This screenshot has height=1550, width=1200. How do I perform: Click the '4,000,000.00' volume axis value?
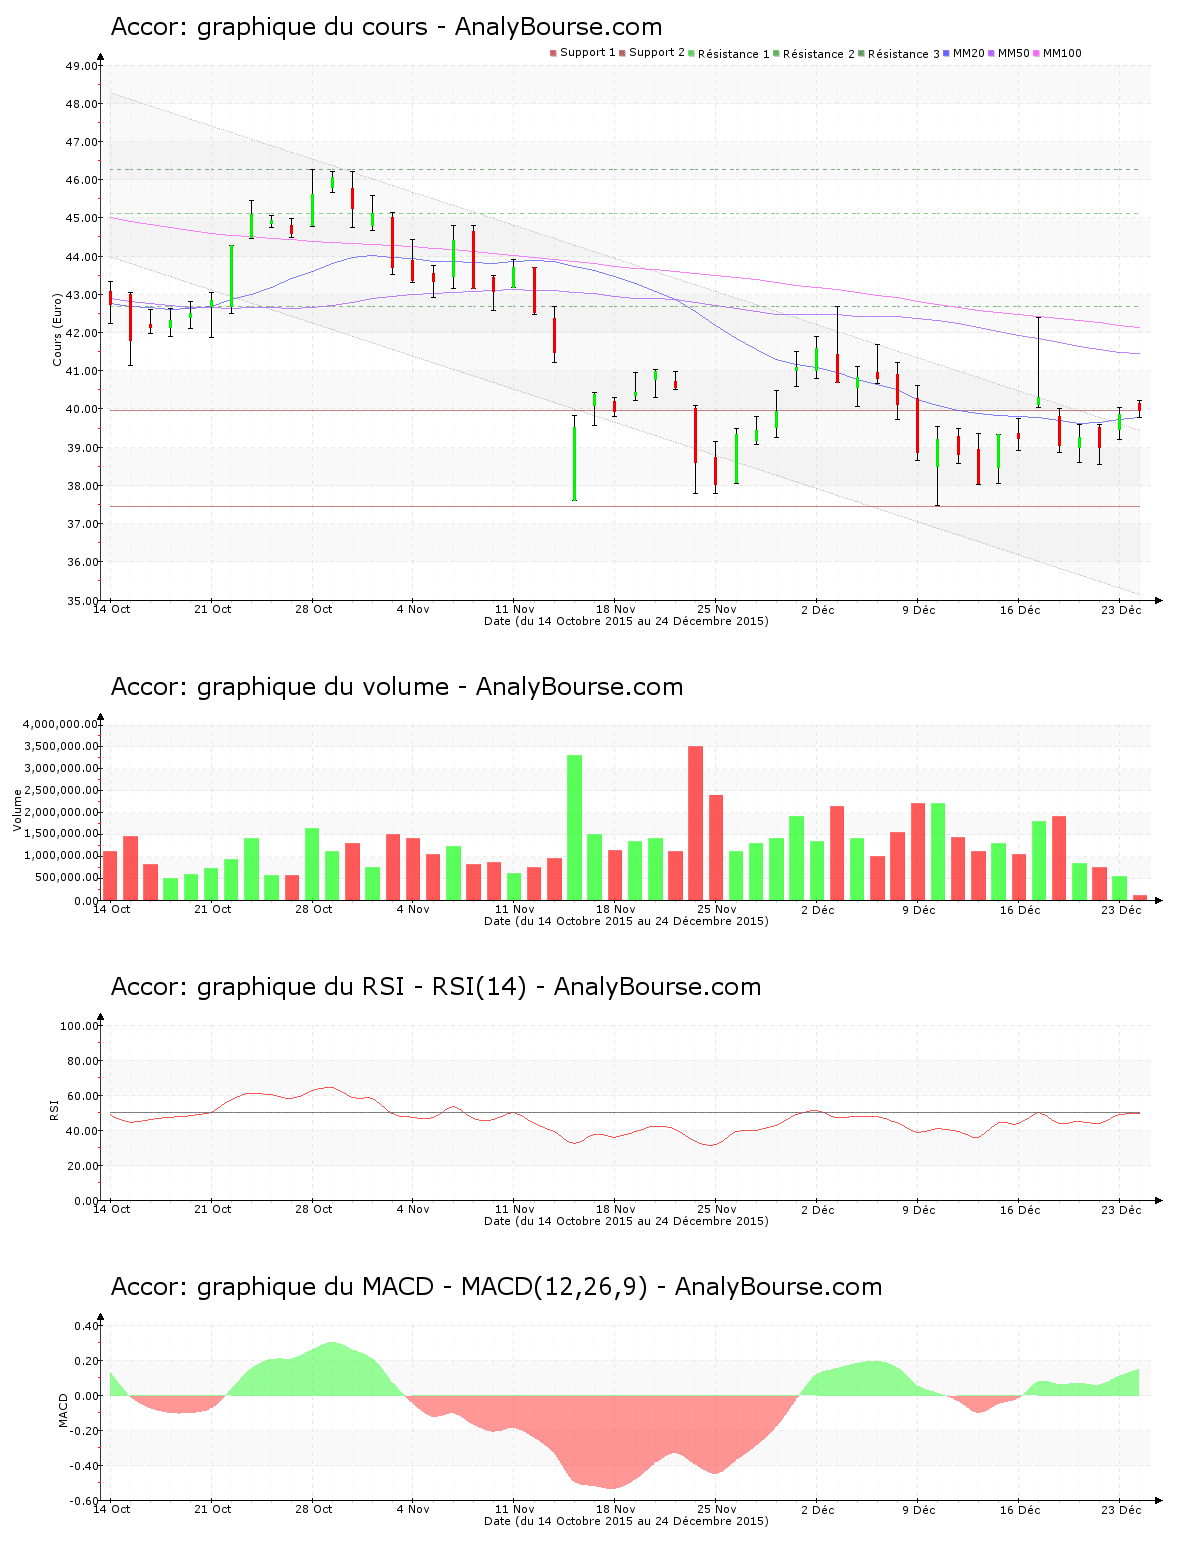60,725
